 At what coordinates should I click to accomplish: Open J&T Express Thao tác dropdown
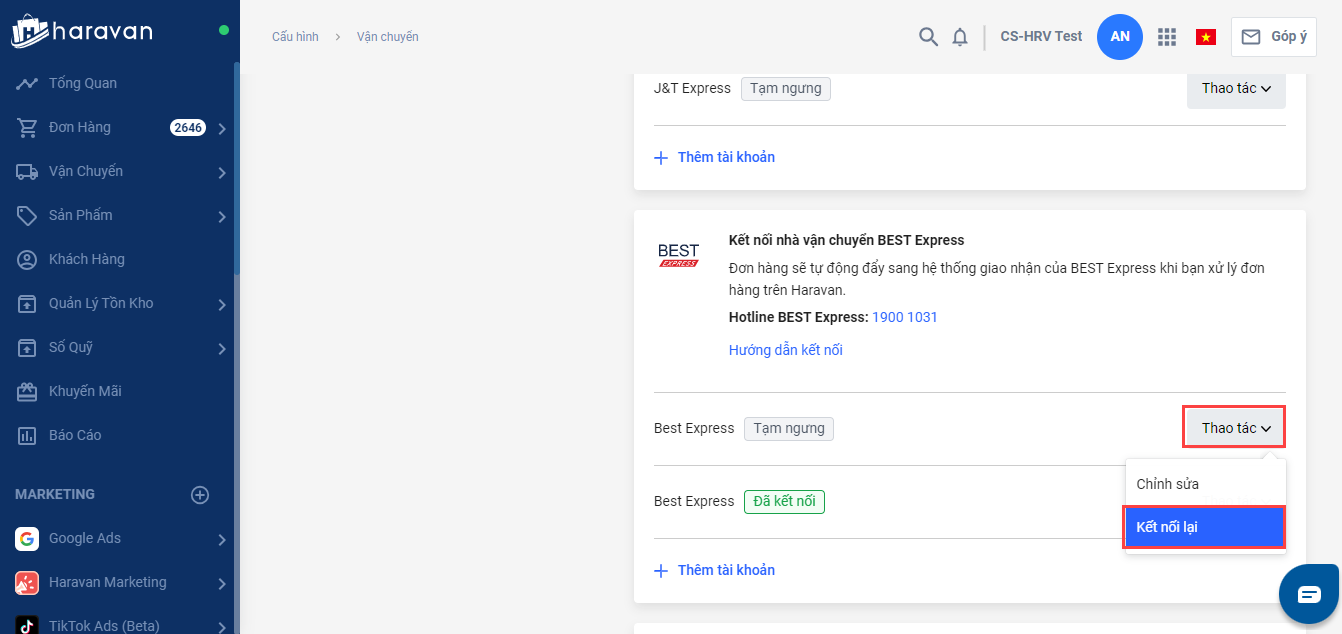(1235, 88)
